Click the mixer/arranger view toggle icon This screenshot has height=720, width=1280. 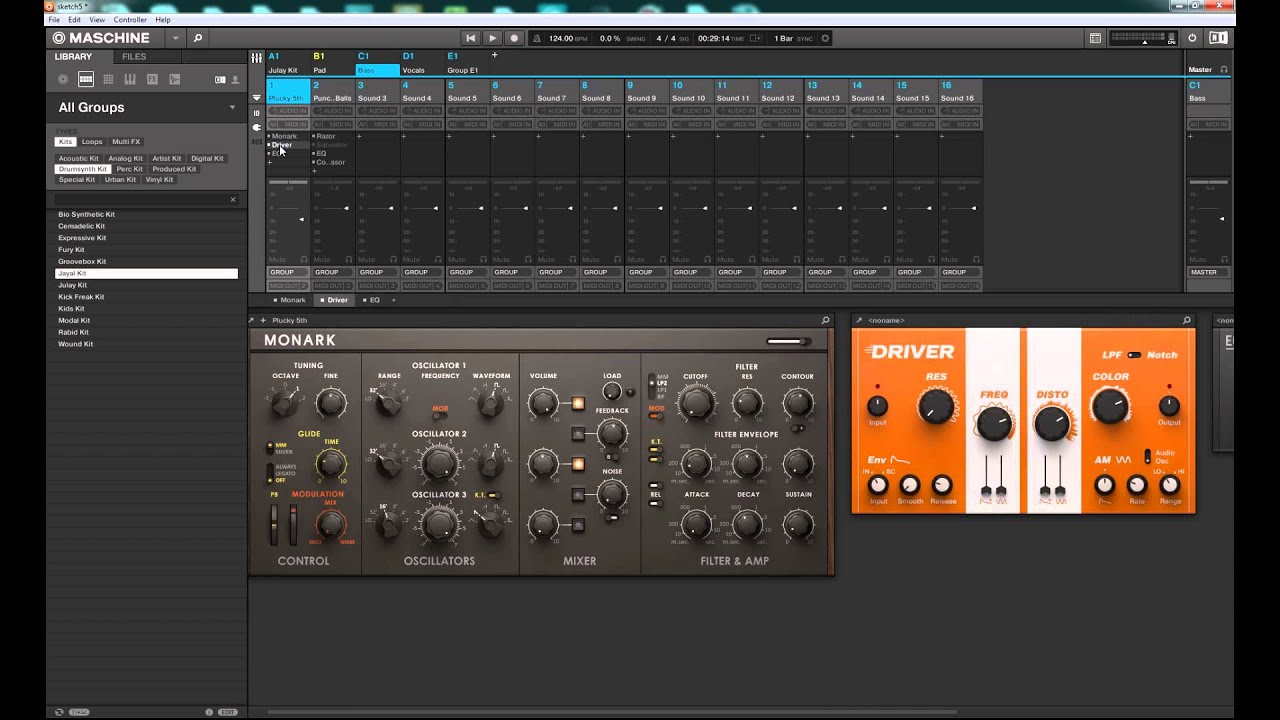point(1095,38)
